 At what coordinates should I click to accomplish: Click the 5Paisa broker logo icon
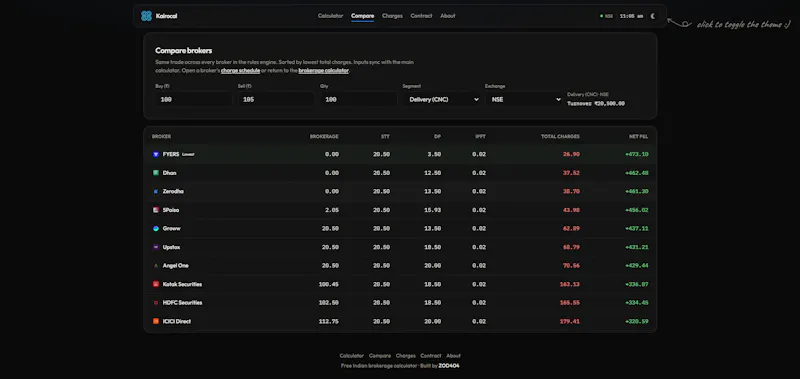(156, 210)
